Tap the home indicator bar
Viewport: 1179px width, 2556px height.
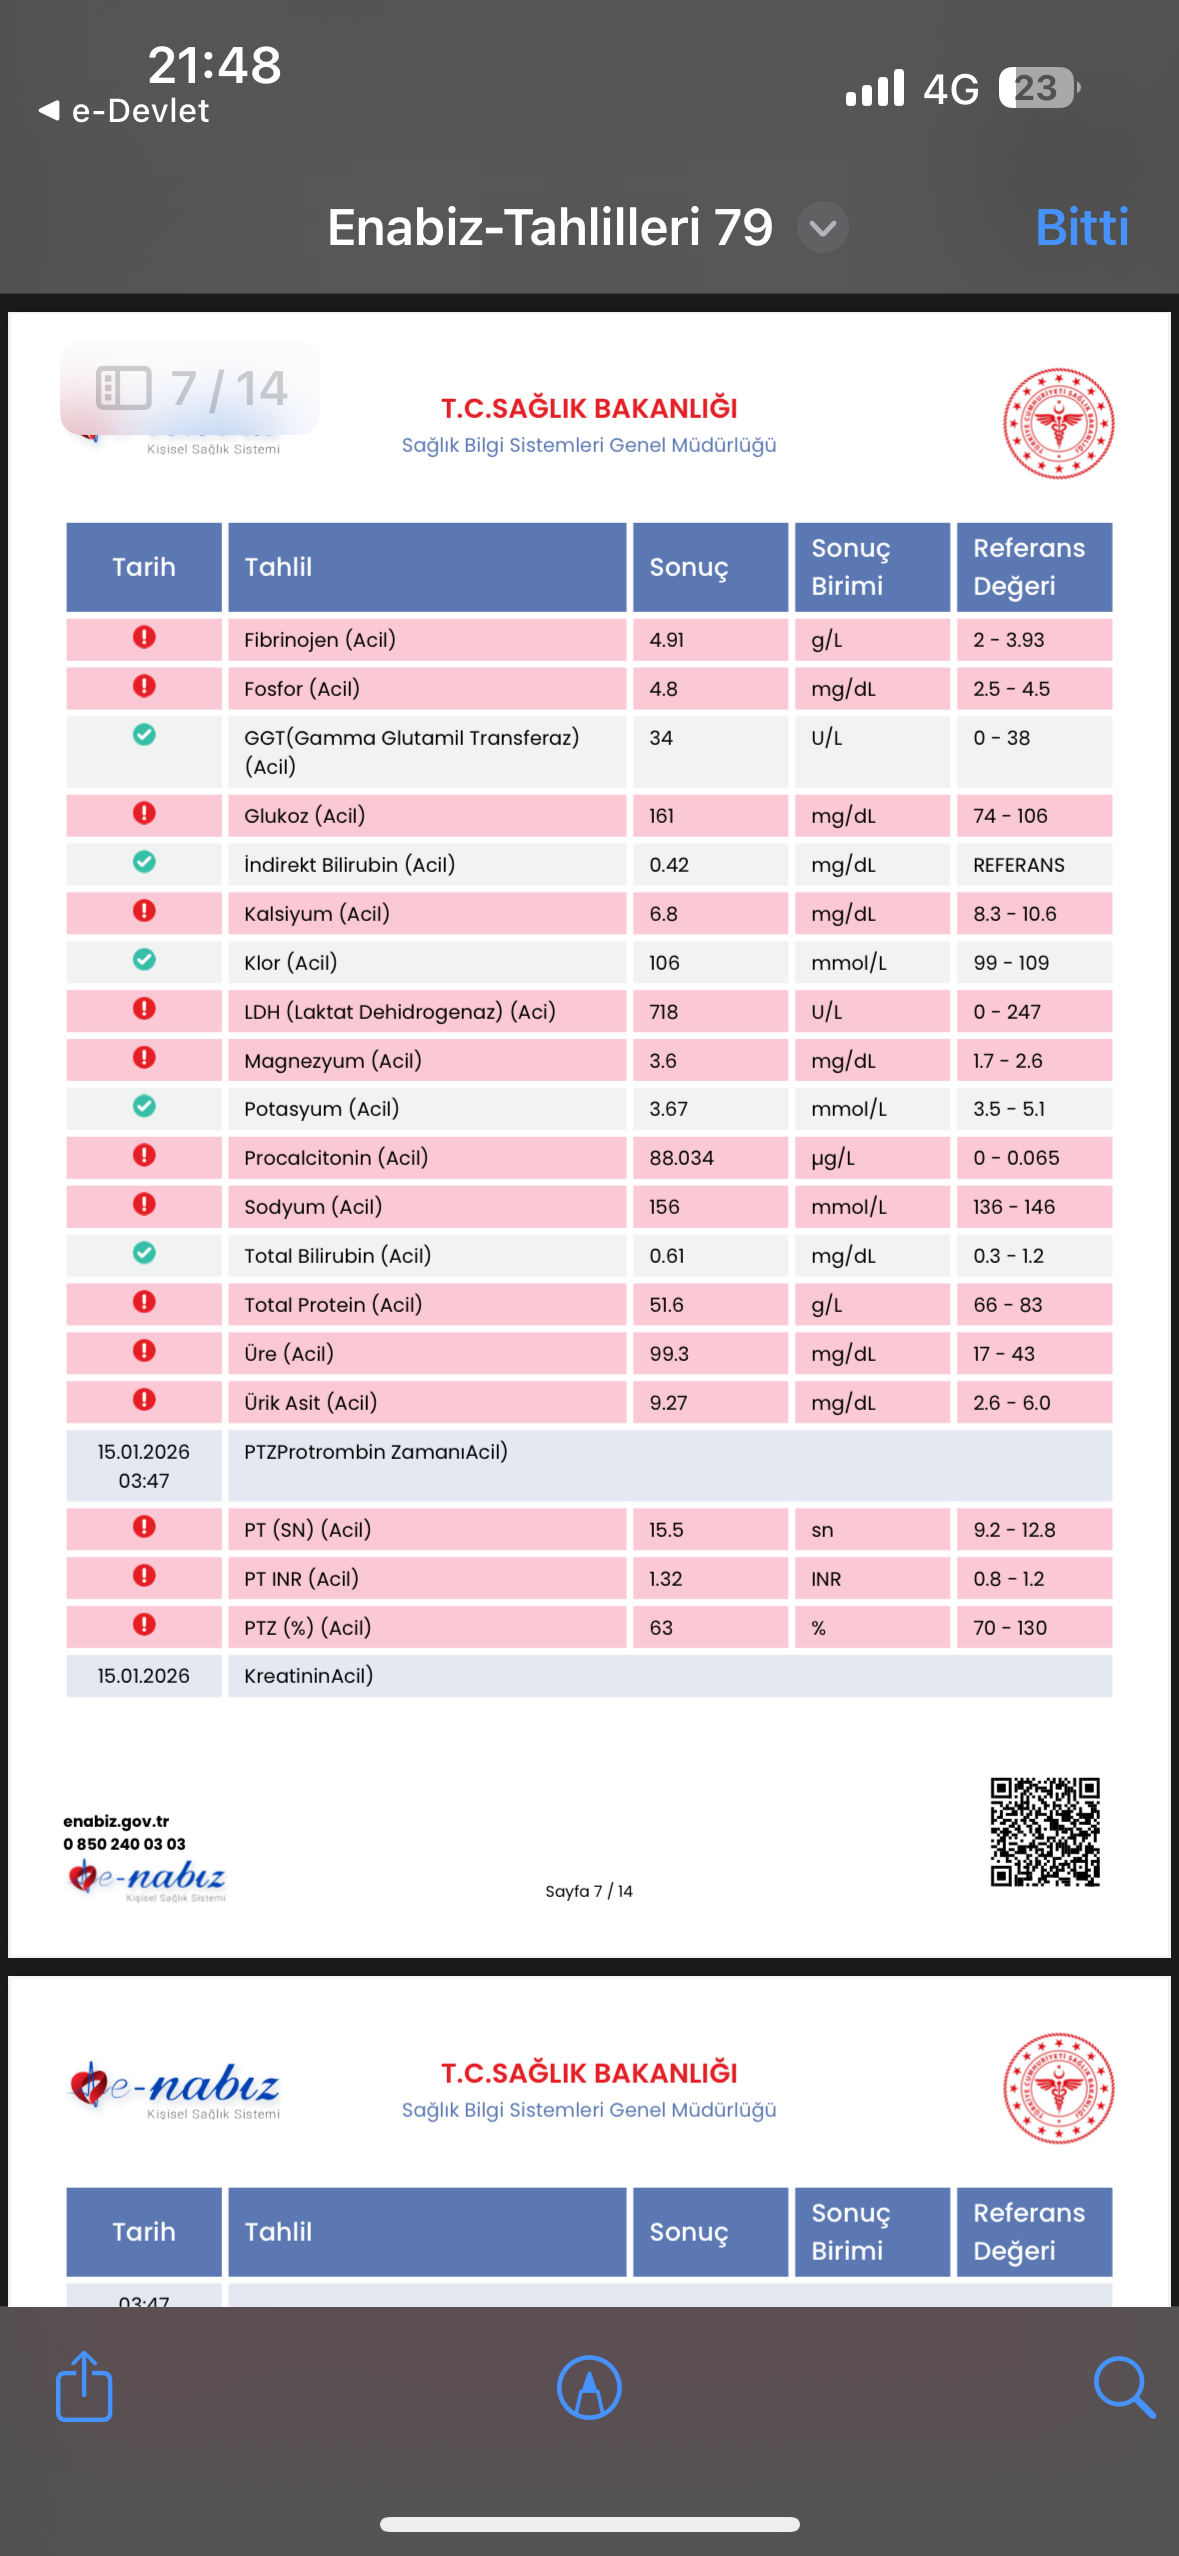pos(589,2525)
